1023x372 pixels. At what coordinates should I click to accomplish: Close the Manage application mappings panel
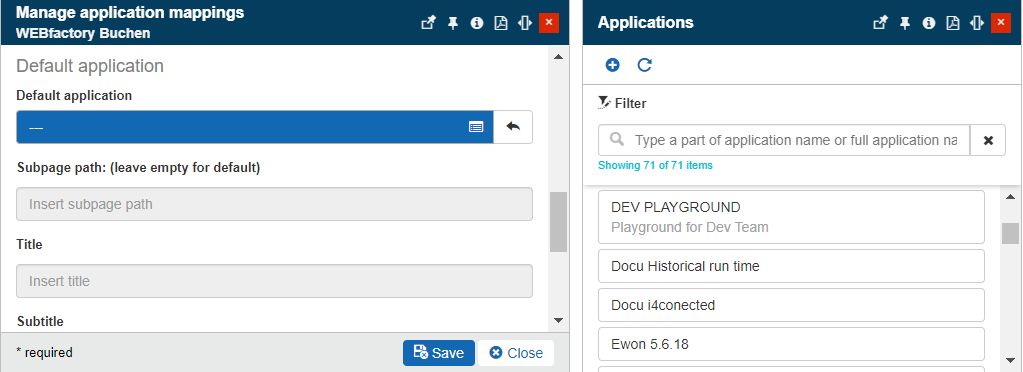click(549, 23)
